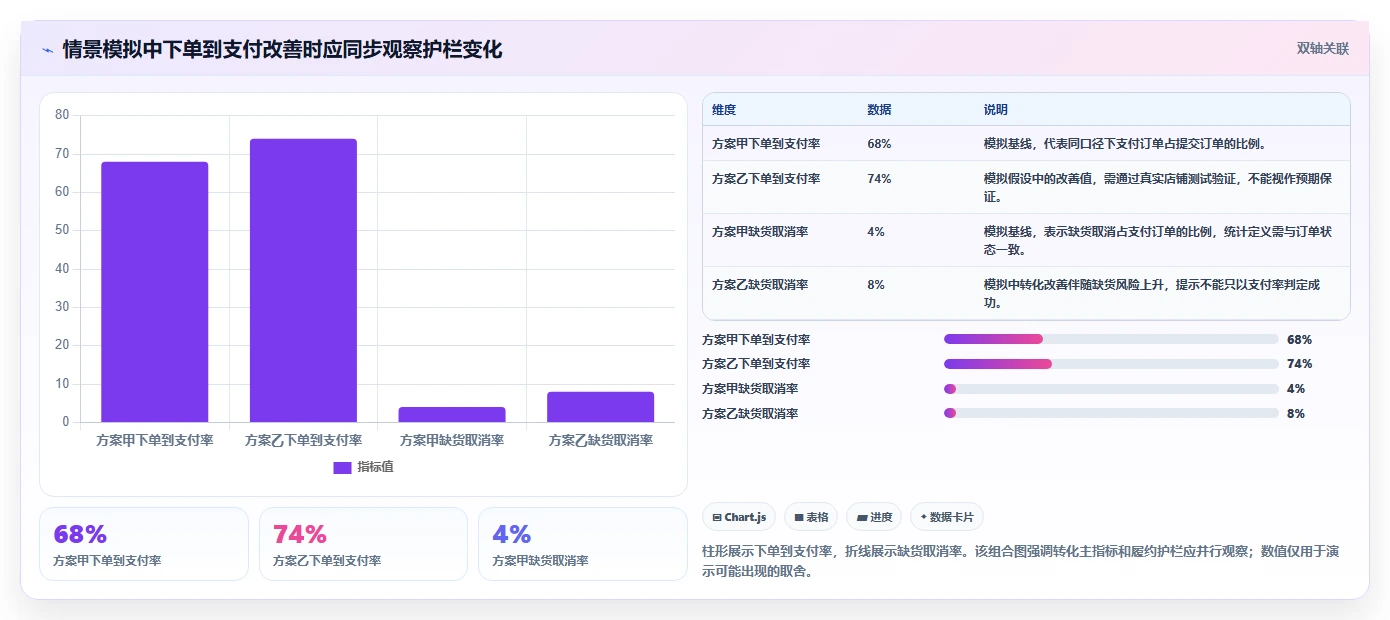Toggle the 指标值 legend purple swatch
This screenshot has height=620, width=1390.
coord(342,467)
